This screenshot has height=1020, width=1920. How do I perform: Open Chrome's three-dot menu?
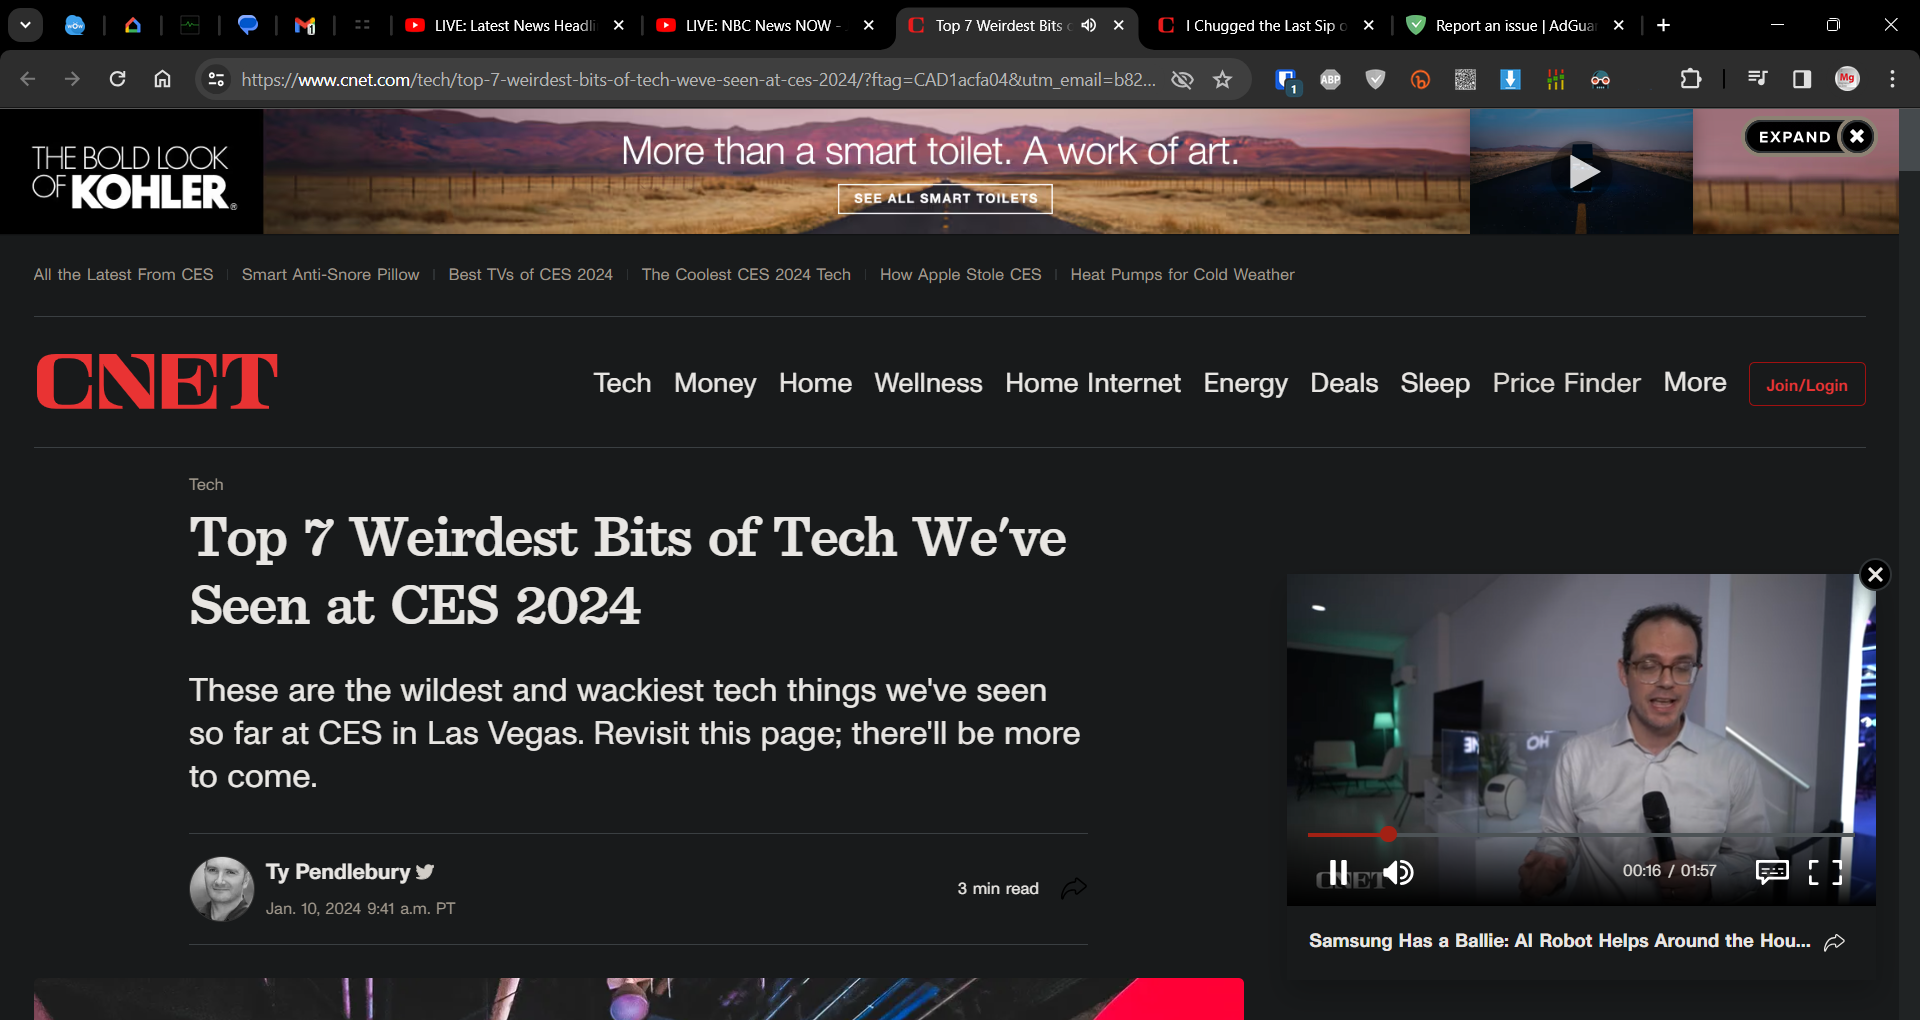(1891, 79)
